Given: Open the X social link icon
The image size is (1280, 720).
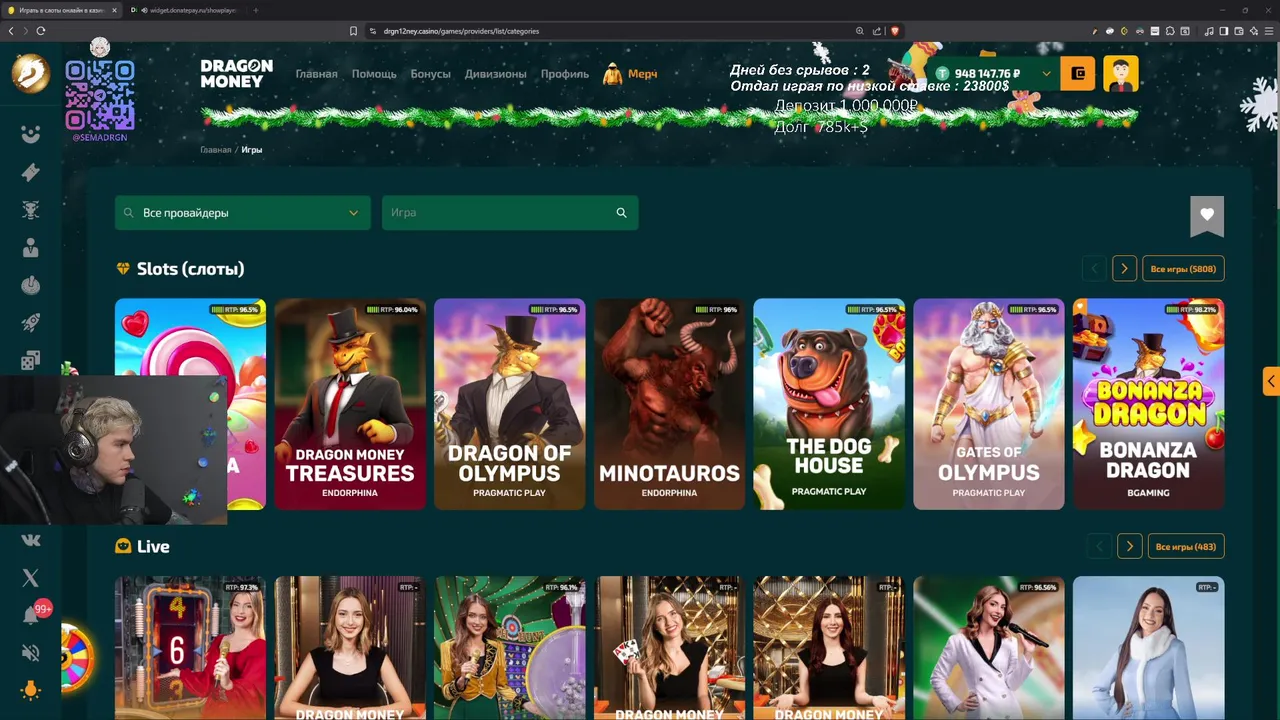Looking at the screenshot, I should [x=31, y=578].
